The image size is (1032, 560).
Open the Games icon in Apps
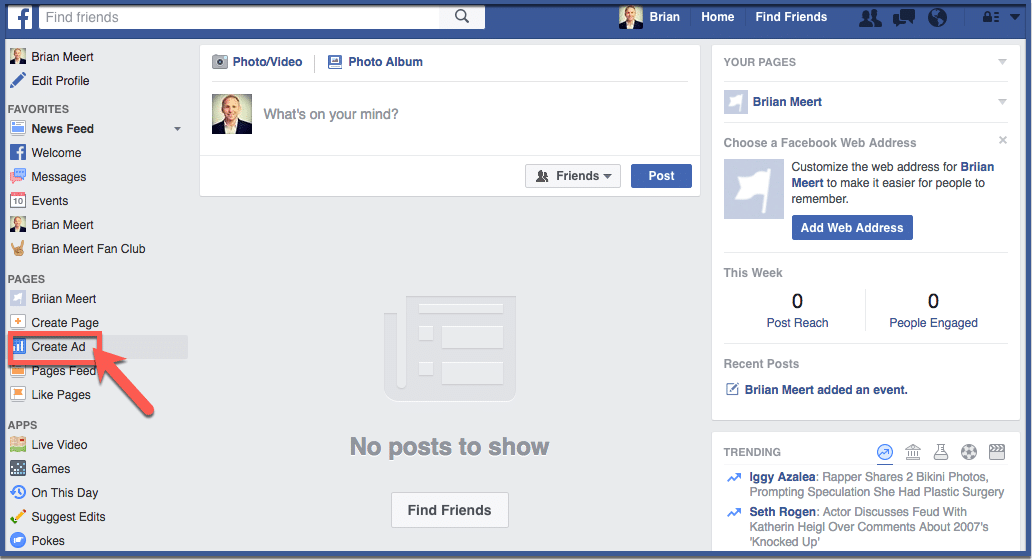pos(18,469)
